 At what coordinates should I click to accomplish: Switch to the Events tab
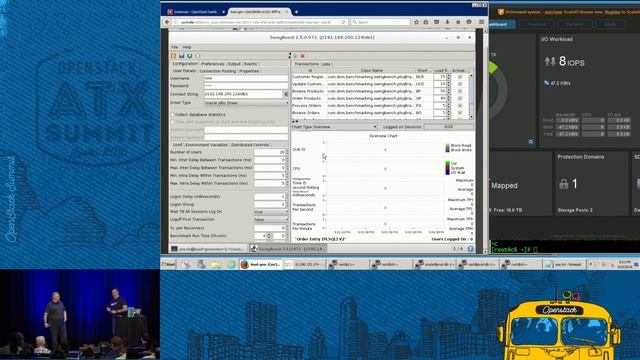click(x=250, y=64)
